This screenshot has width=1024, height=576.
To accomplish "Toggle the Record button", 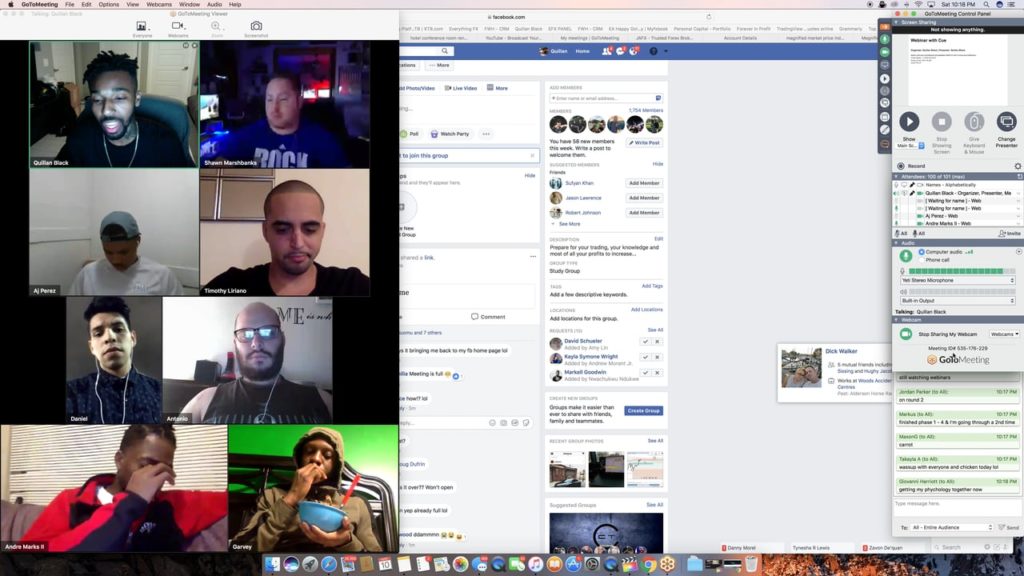I will coord(911,166).
